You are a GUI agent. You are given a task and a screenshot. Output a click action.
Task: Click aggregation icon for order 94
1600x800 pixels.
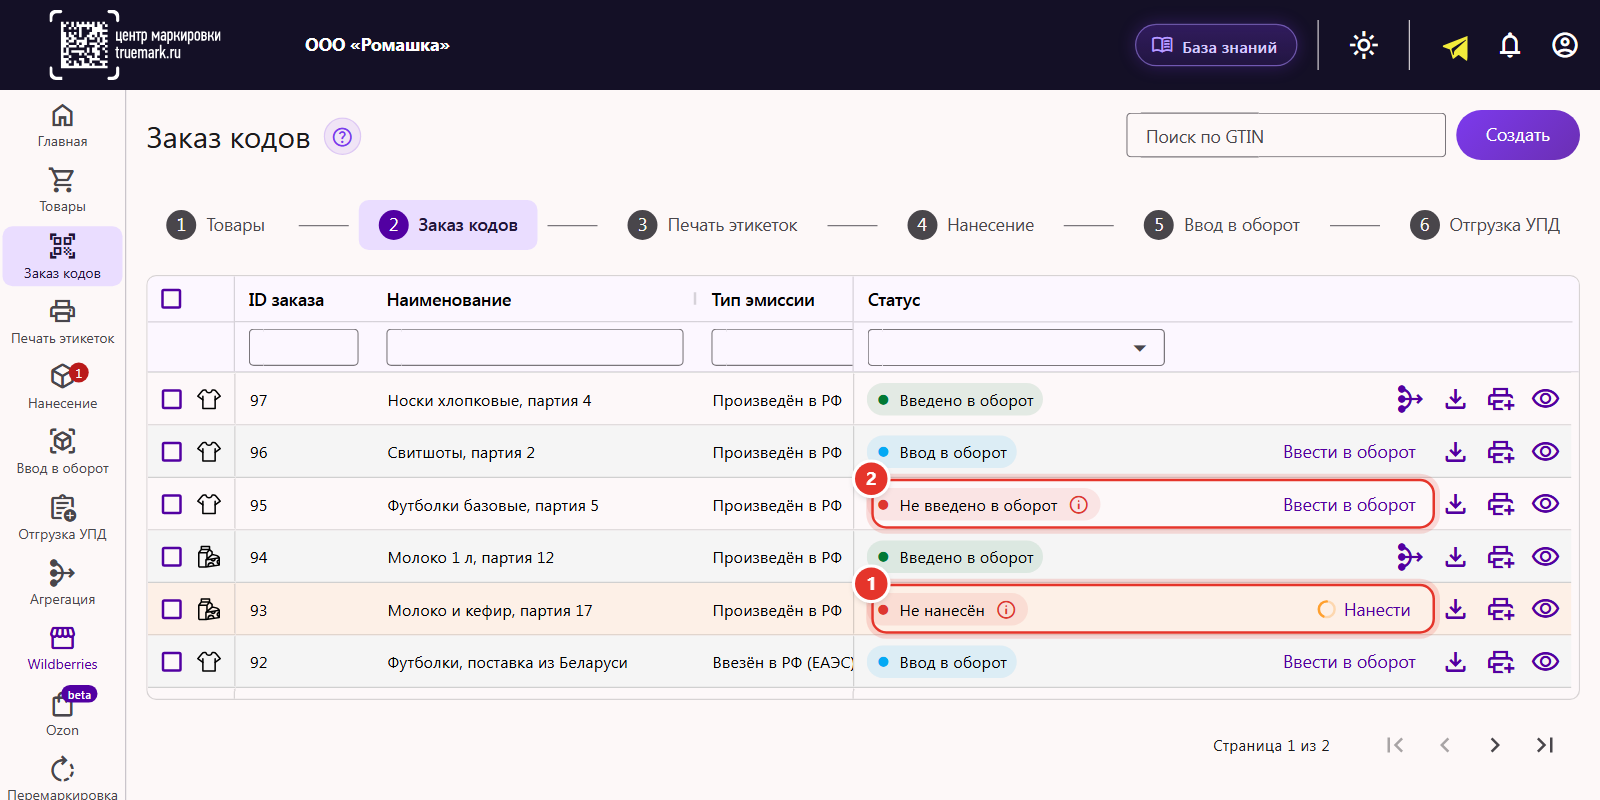pyautogui.click(x=1410, y=557)
